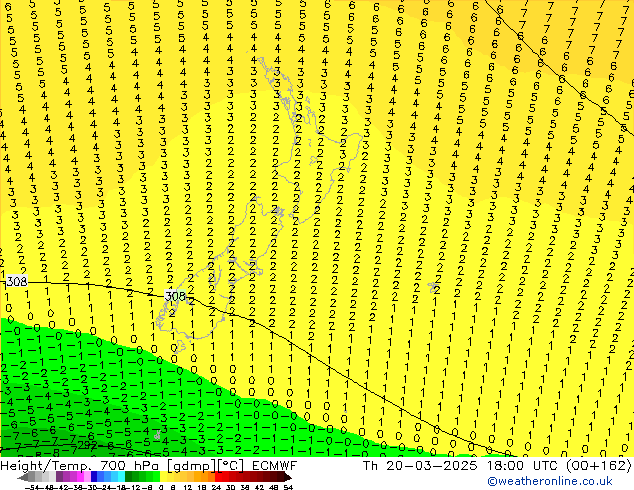Click the 292 contour label in the green area
Viewport: 634px width, 490px height.
point(87,445)
